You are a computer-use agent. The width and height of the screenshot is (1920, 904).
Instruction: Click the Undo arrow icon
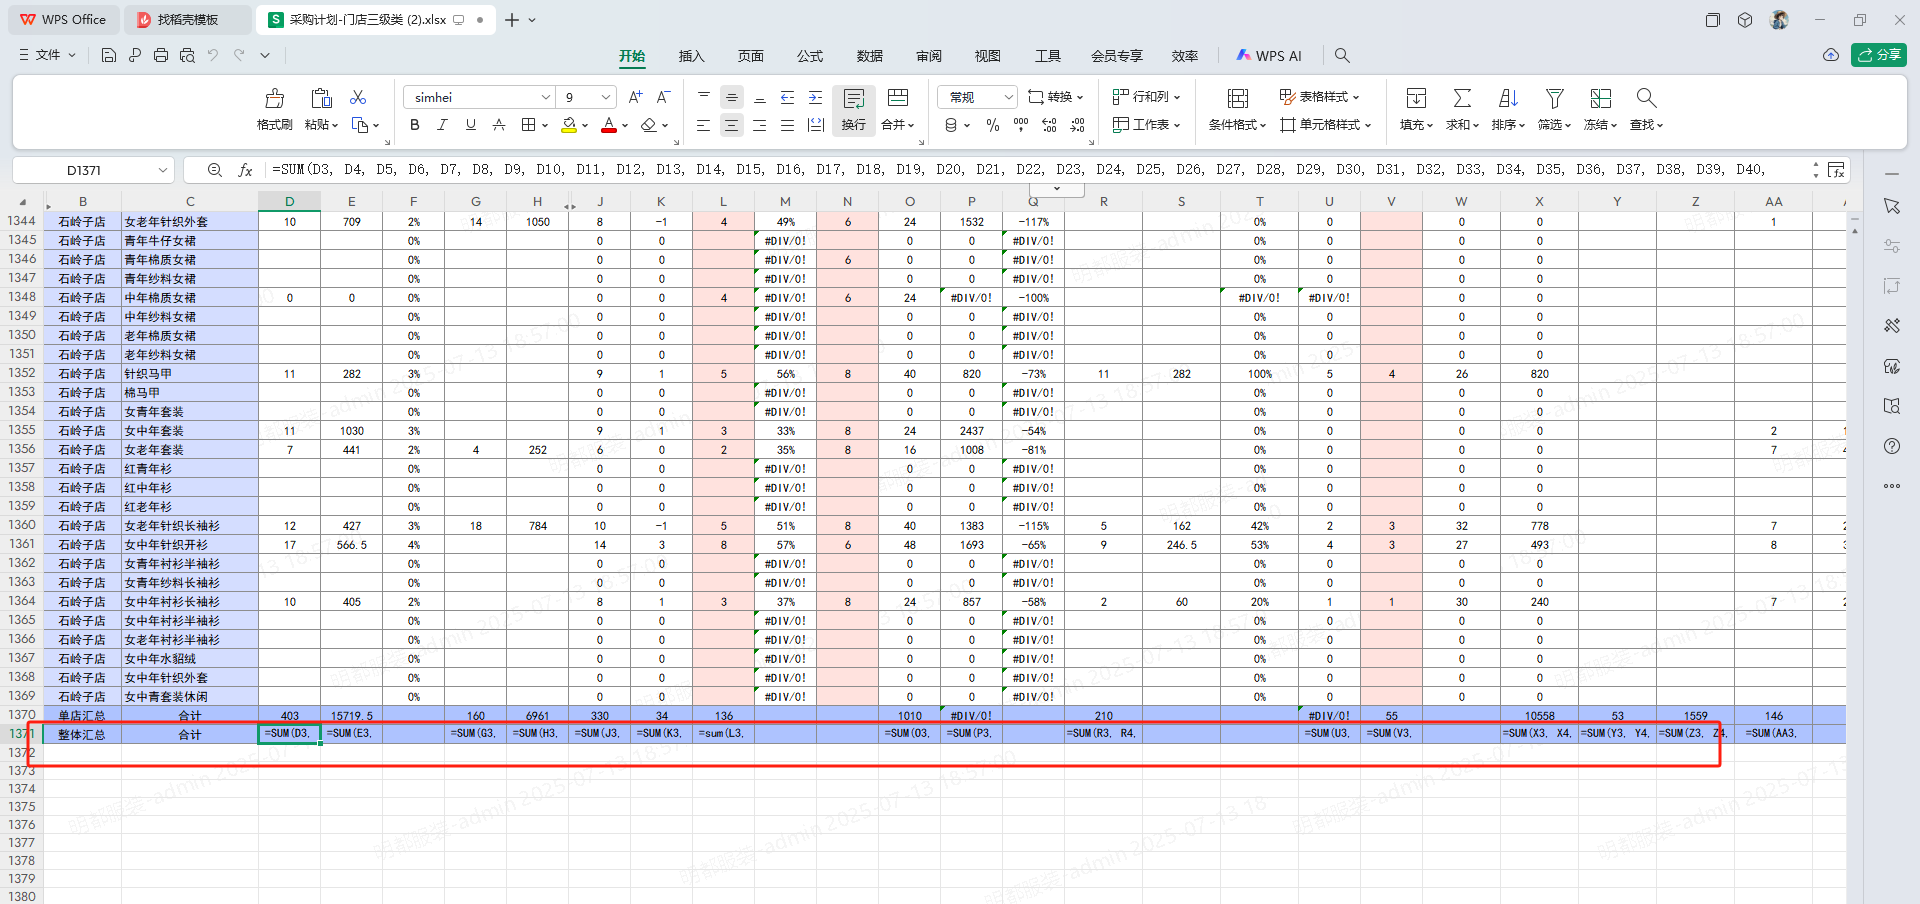tap(213, 55)
